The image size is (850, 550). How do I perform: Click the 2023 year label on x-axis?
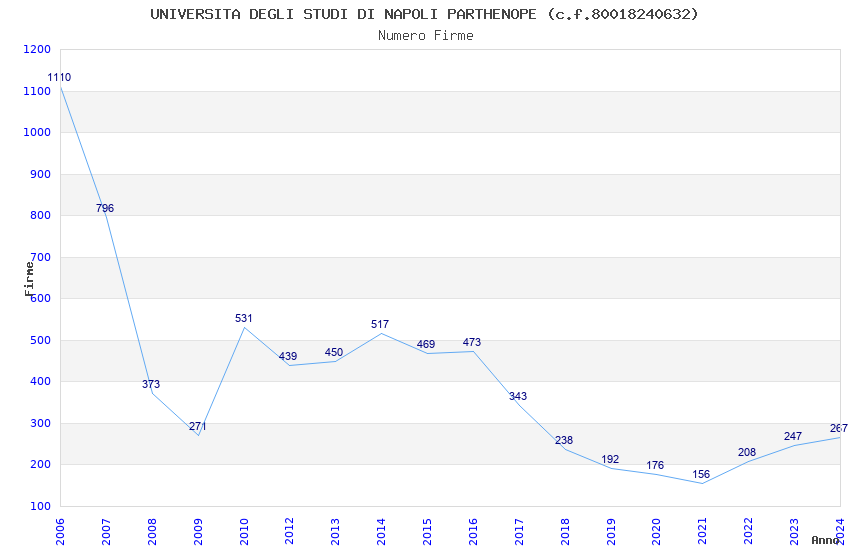click(794, 531)
